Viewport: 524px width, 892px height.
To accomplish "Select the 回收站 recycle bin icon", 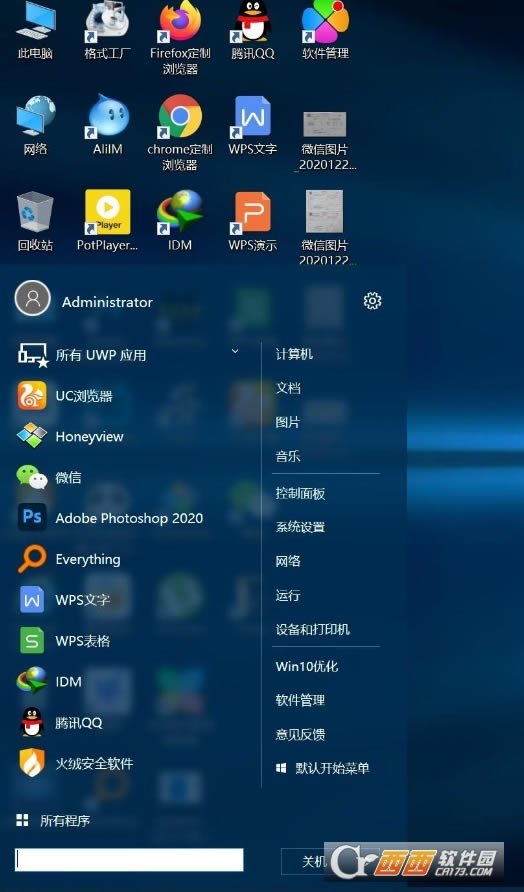I will tap(35, 221).
